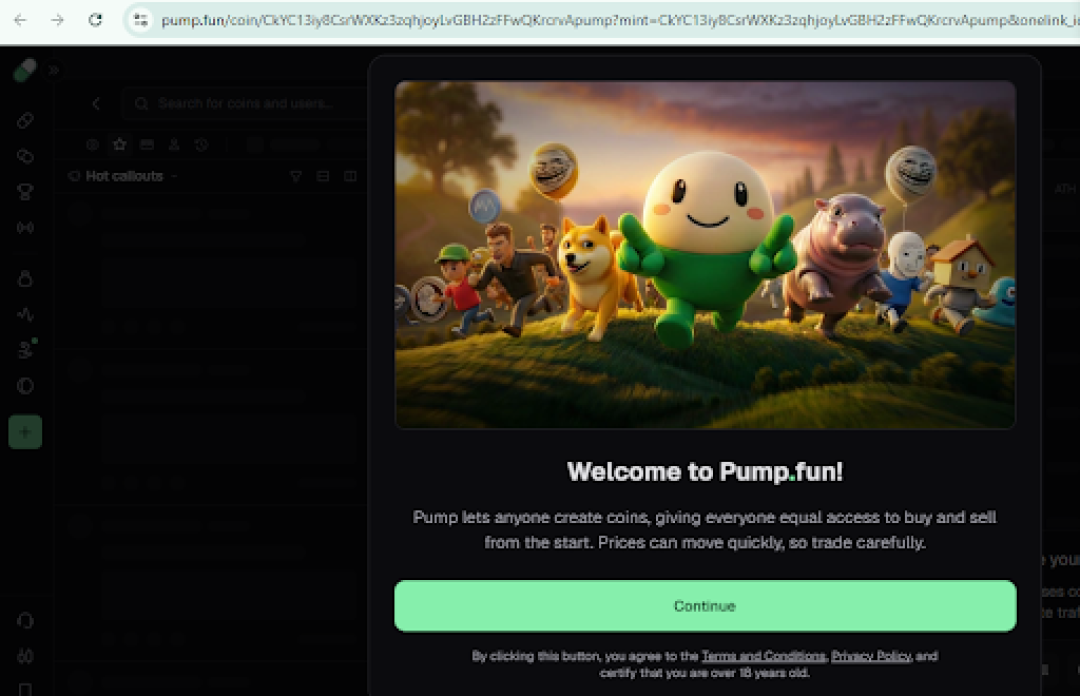Screen dimensions: 1080x696
Task: Open the filter funnel icon for callouts
Action: (296, 176)
